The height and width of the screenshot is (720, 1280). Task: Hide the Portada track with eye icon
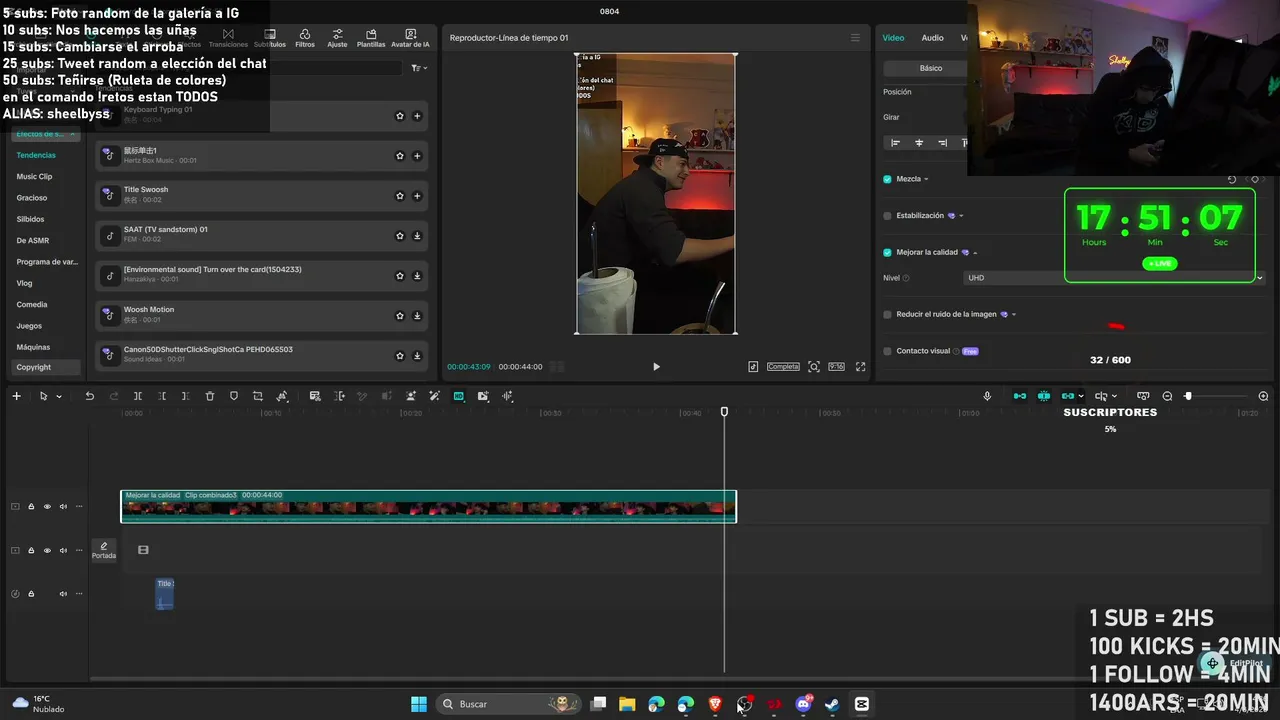click(47, 551)
